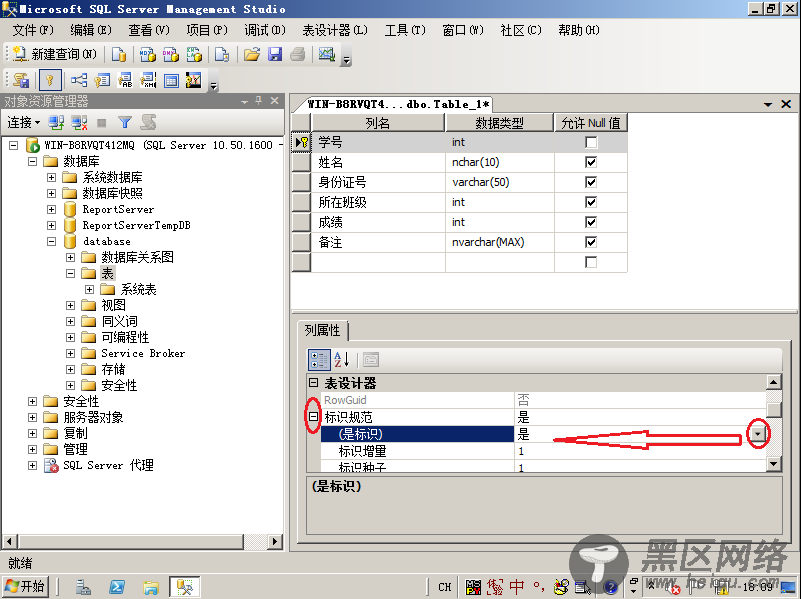This screenshot has height=599, width=801.
Task: Collapse the database node in the tree
Action: [52, 242]
